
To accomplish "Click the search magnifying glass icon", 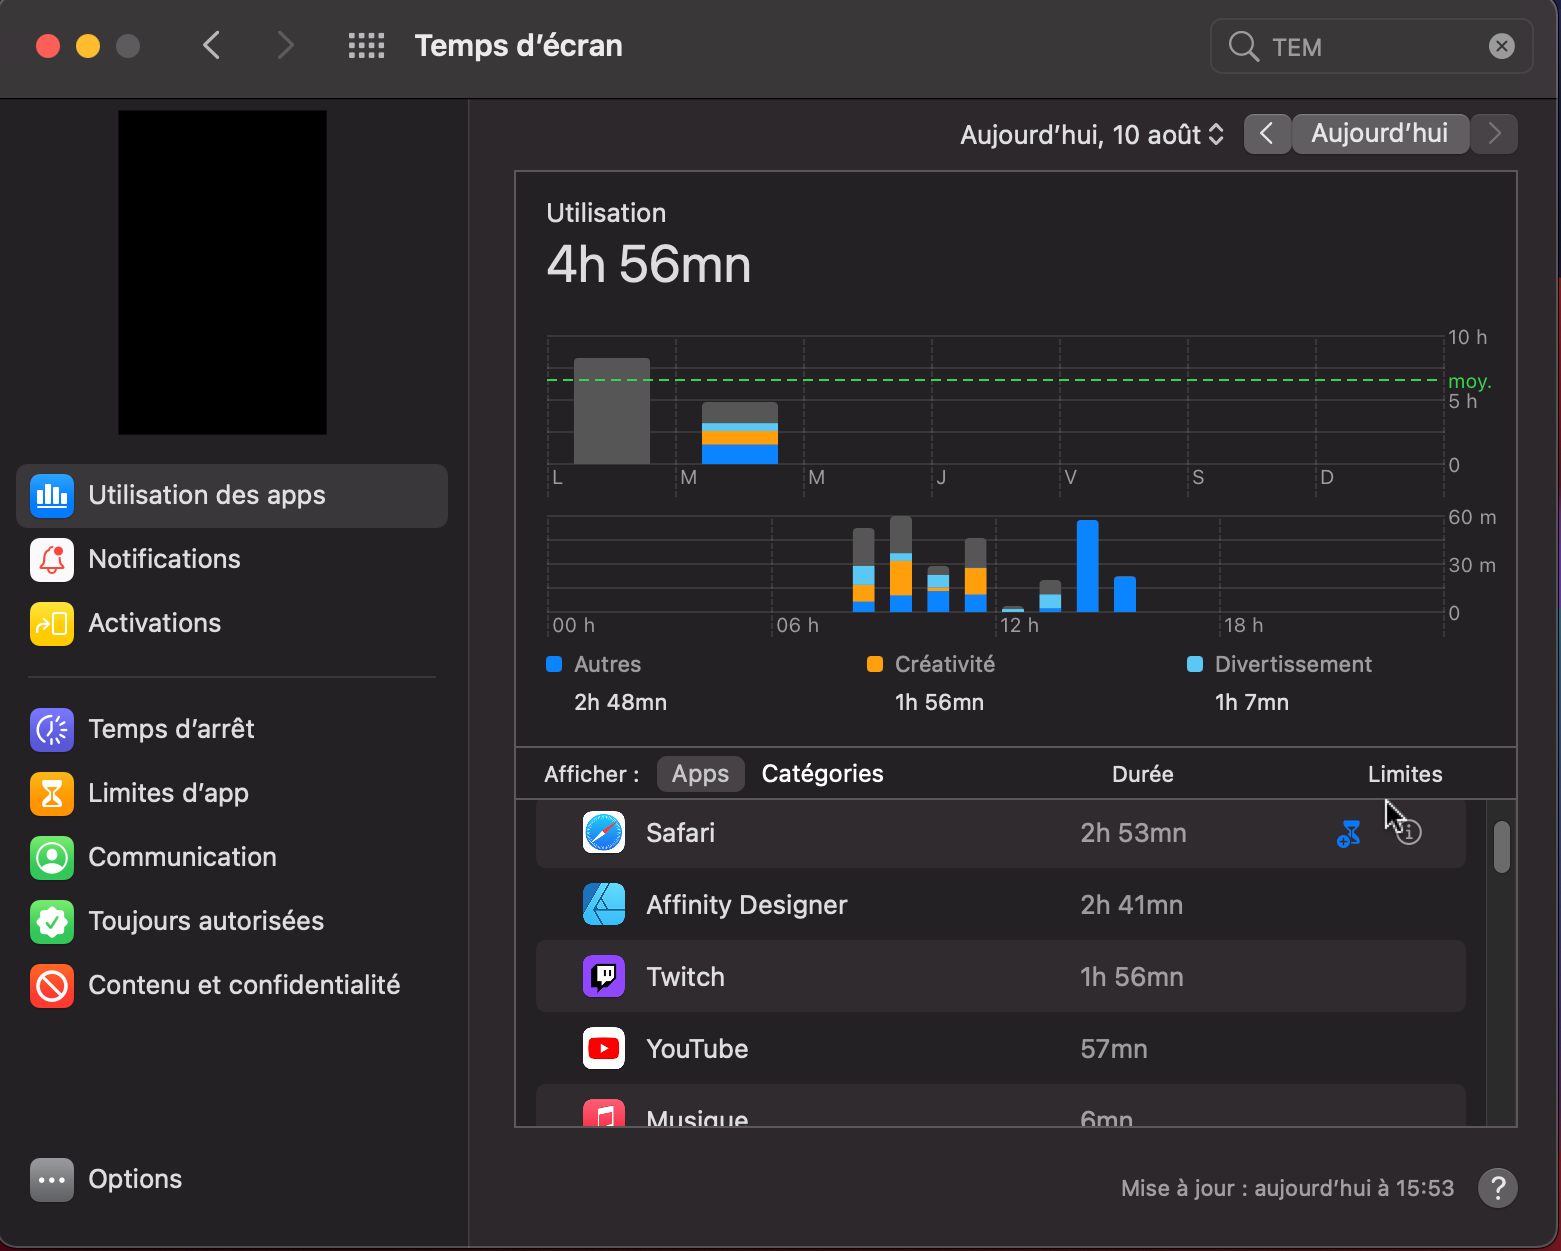I will click(1243, 47).
